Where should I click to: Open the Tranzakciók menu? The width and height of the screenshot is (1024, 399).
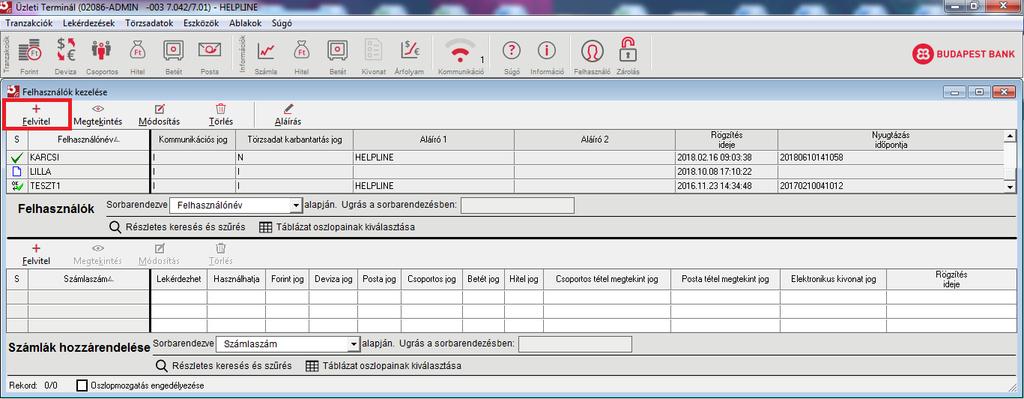point(29,23)
